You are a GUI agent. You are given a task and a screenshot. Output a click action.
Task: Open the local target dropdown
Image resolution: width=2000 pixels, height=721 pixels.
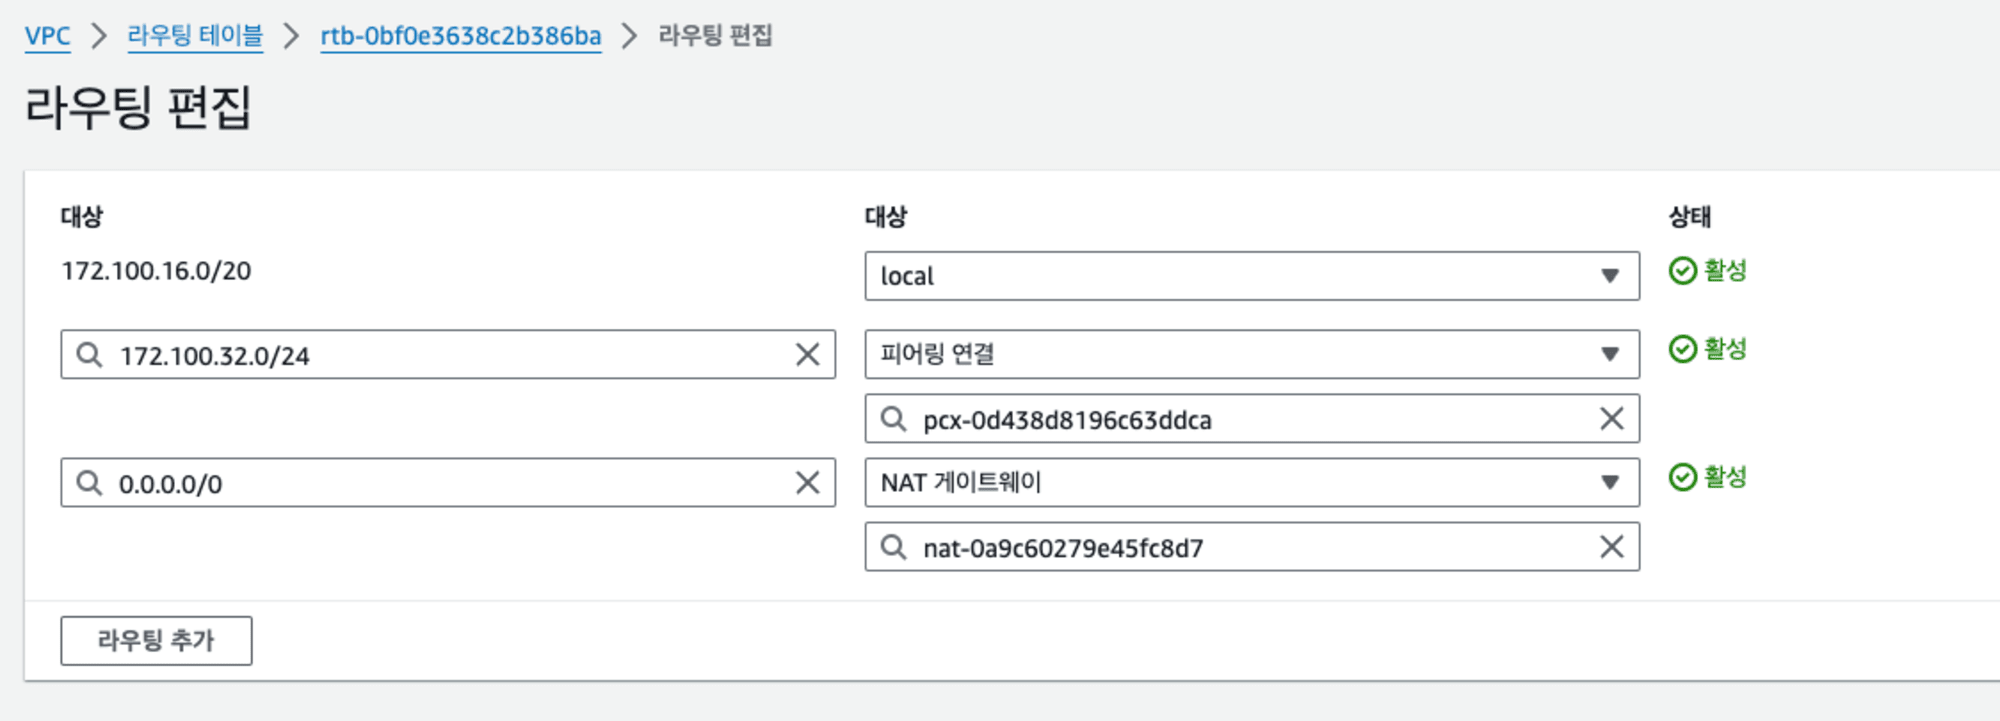pos(1252,276)
